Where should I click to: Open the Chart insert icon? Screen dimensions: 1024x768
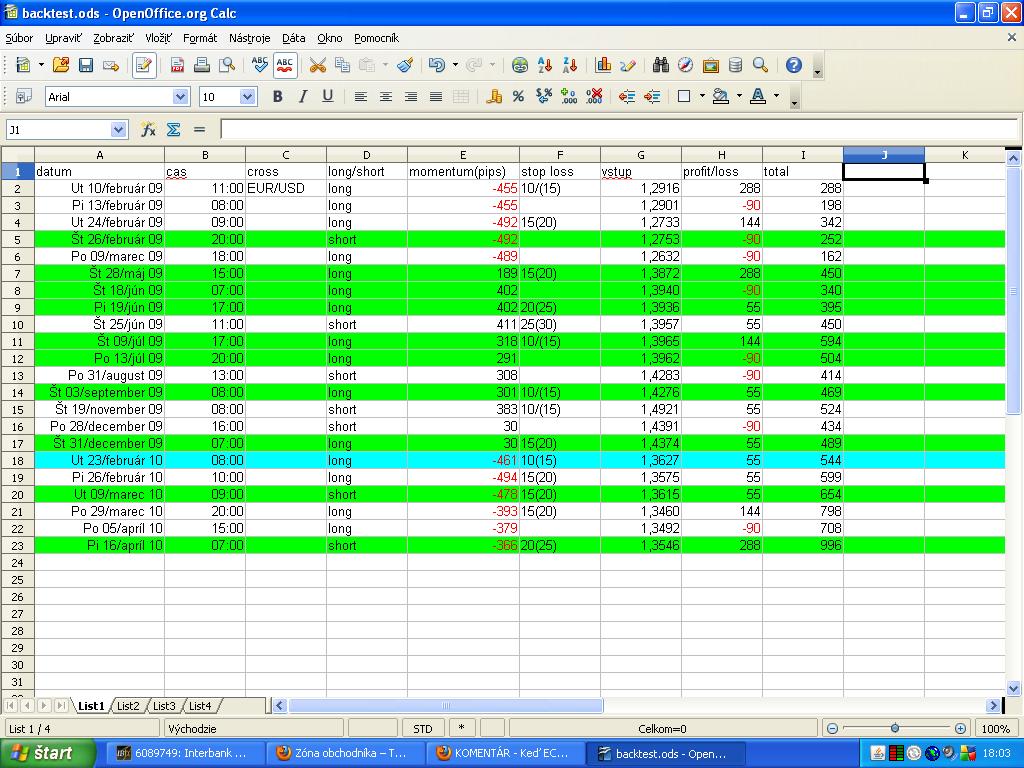(x=603, y=65)
